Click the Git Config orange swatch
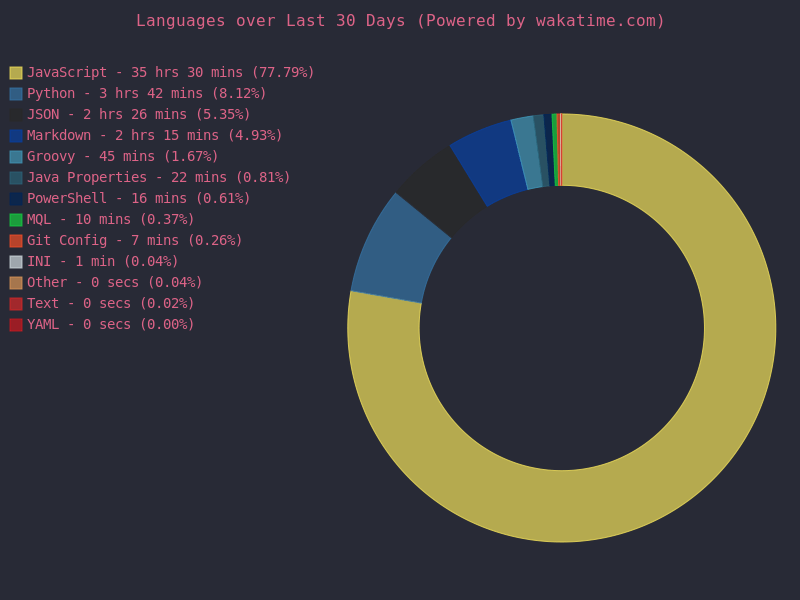The width and height of the screenshot is (800, 600). tap(16, 241)
